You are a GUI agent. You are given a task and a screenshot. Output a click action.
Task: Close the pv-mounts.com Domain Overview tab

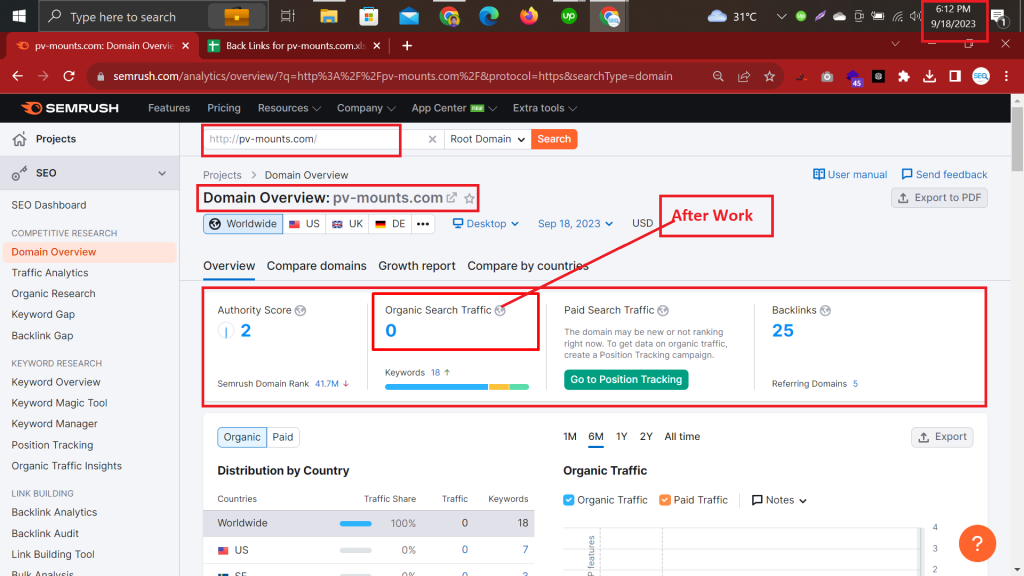[x=185, y=46]
